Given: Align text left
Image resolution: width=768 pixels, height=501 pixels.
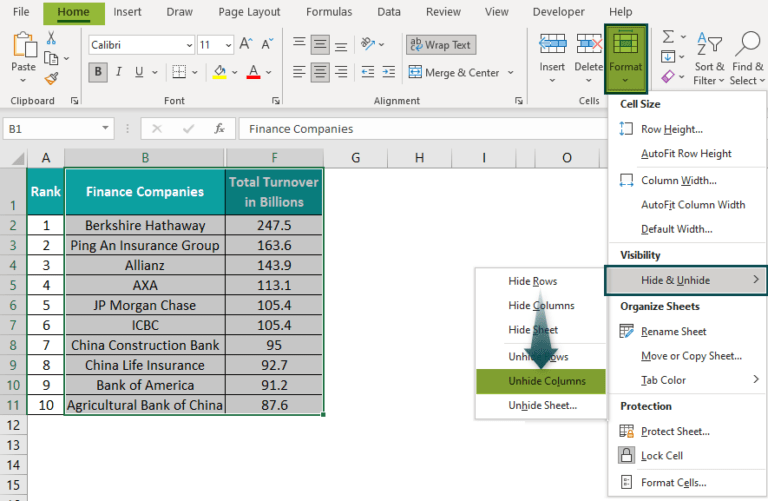Looking at the screenshot, I should [x=299, y=72].
